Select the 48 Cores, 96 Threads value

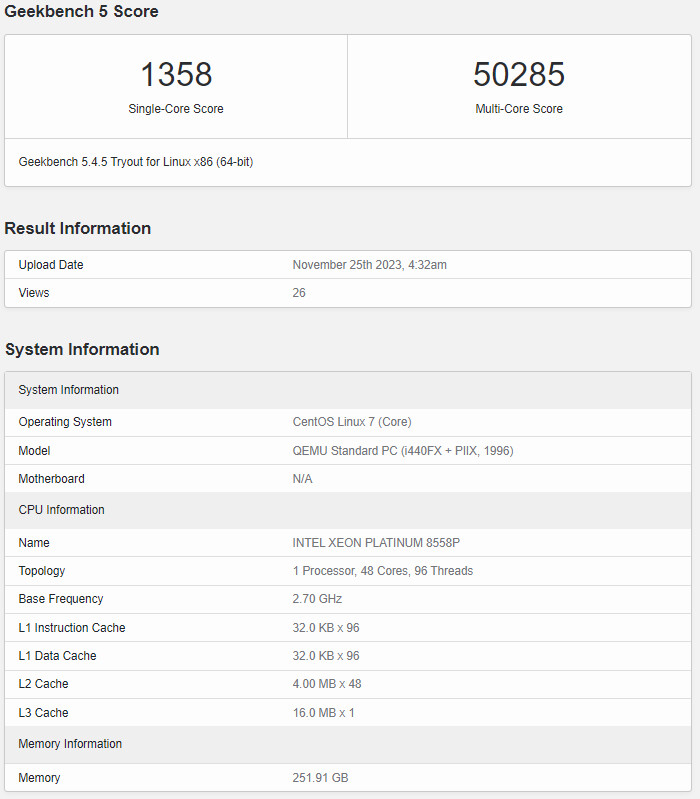click(x=383, y=571)
